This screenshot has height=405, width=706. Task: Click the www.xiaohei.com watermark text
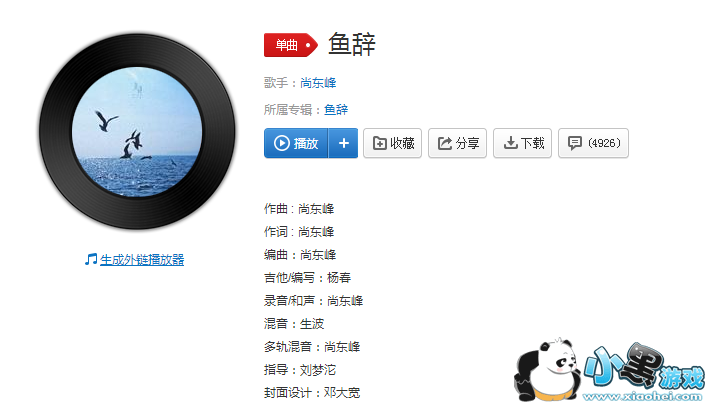[643, 396]
